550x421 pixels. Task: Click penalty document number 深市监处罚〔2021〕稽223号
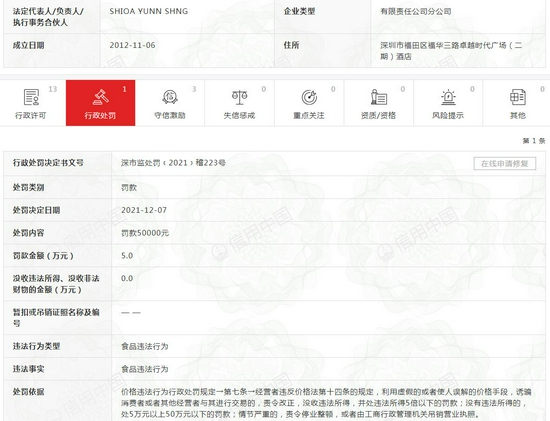[x=173, y=163]
